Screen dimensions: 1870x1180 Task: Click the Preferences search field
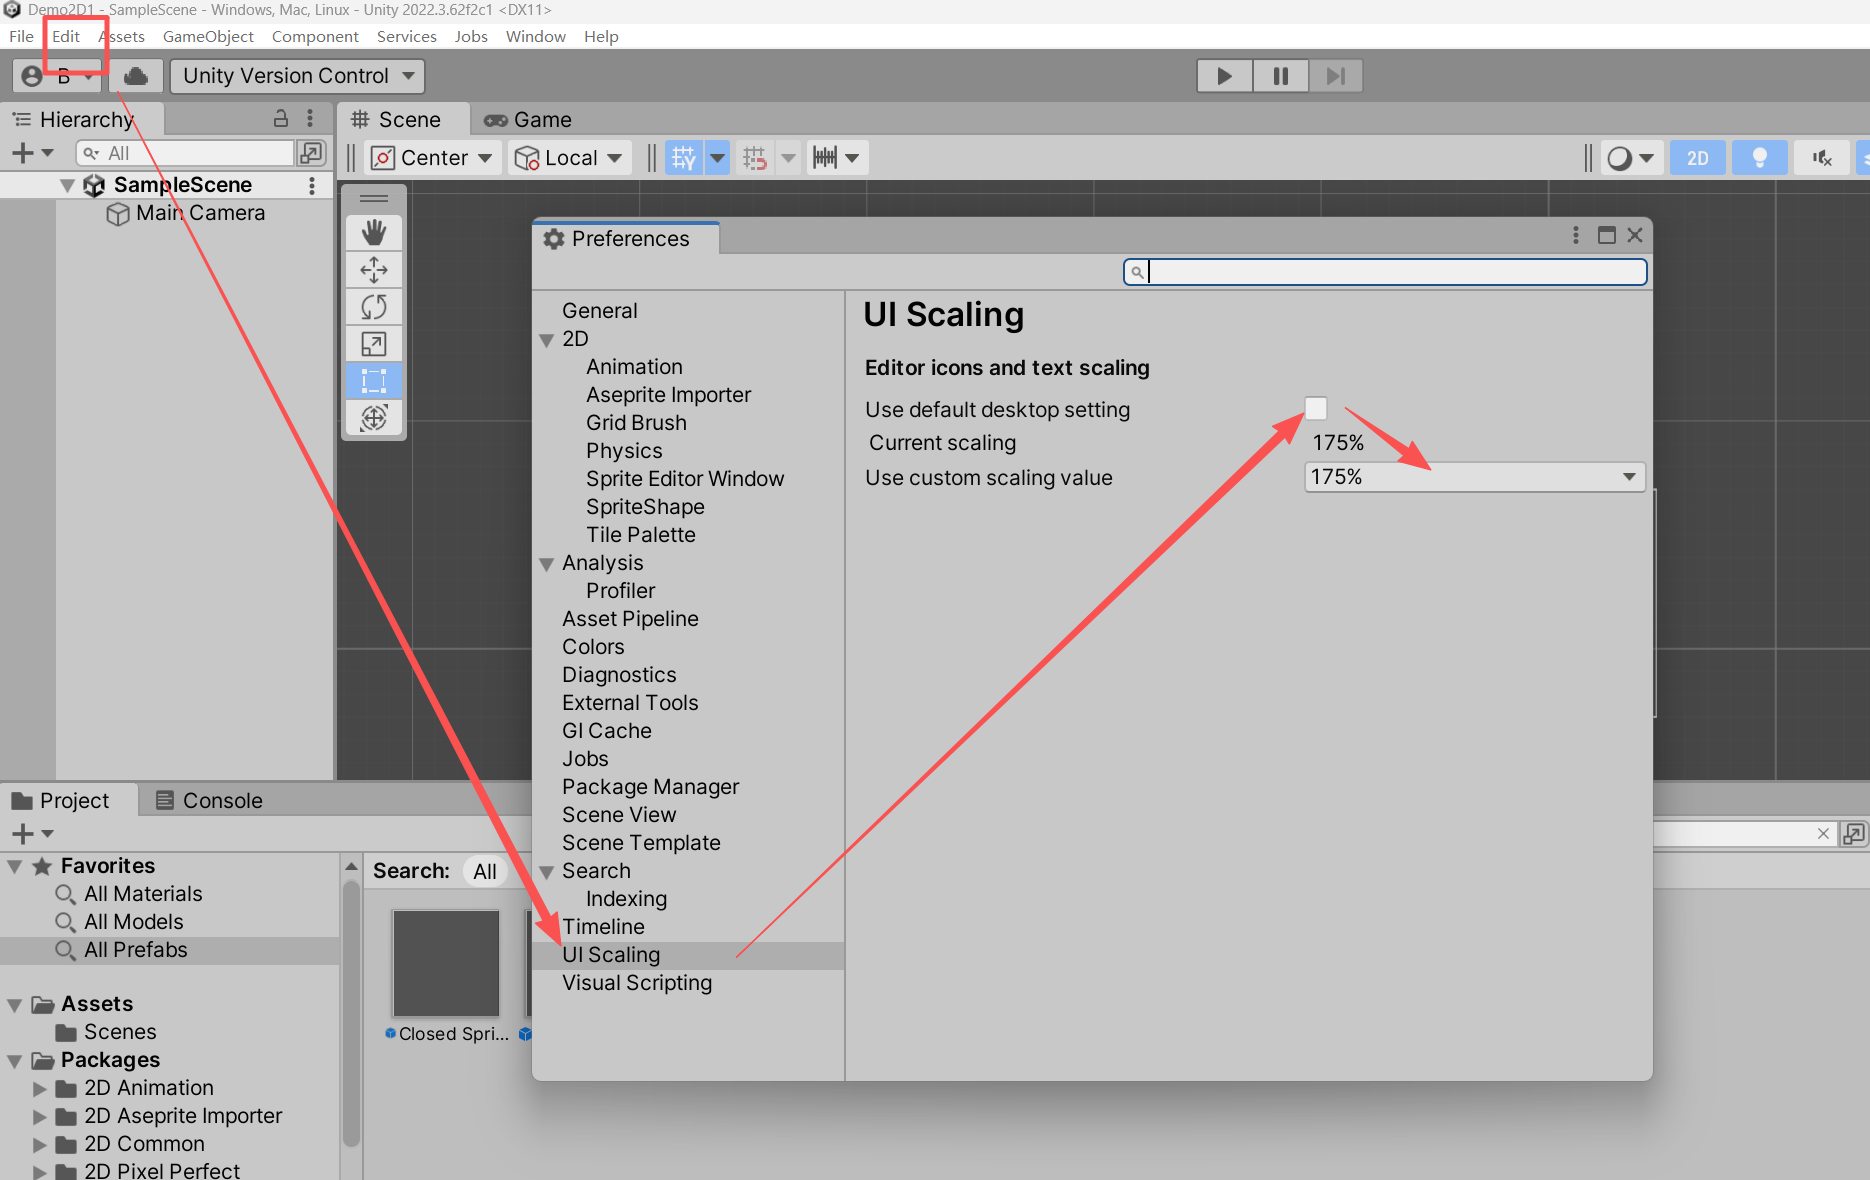point(1385,272)
